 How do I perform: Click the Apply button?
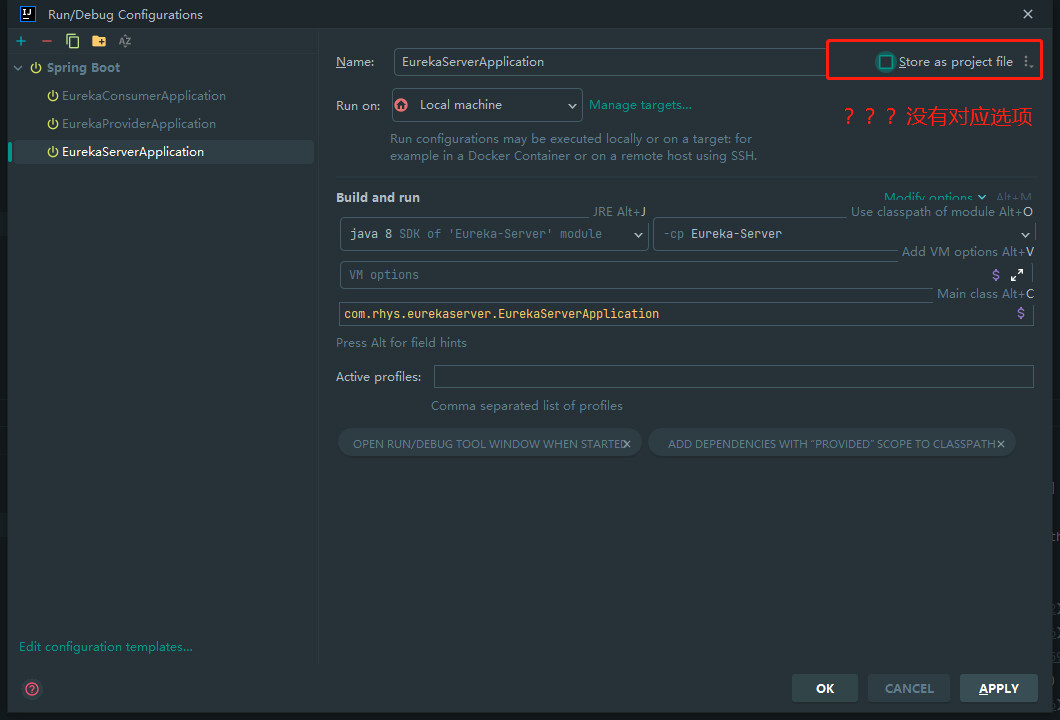tap(998, 688)
